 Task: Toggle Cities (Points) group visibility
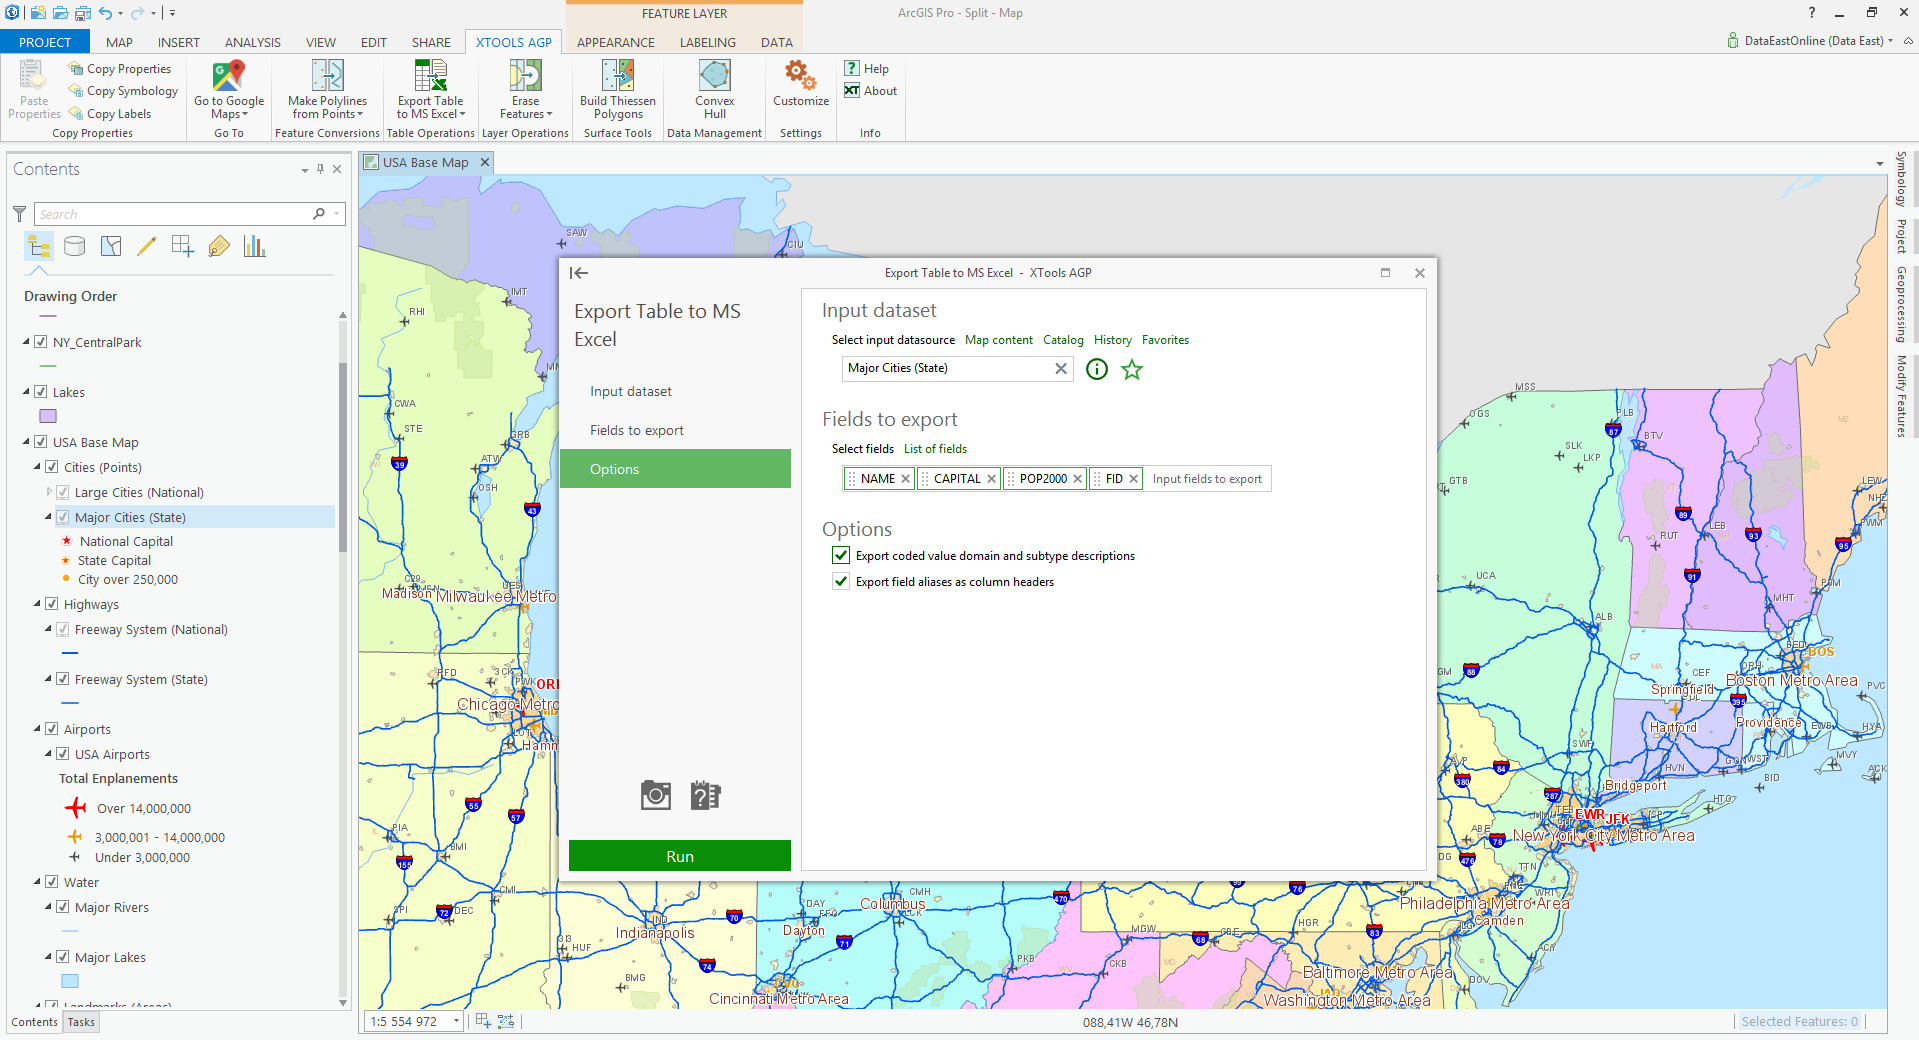(x=52, y=467)
